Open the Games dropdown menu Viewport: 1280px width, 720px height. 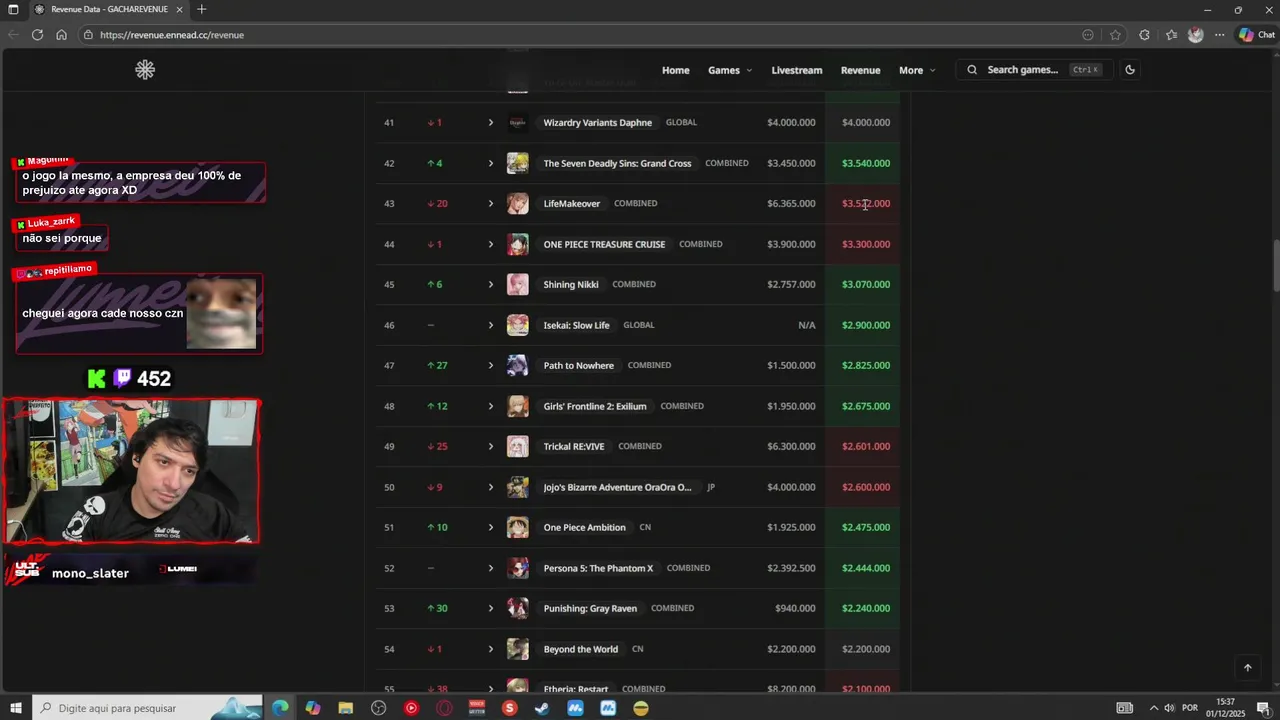click(730, 70)
